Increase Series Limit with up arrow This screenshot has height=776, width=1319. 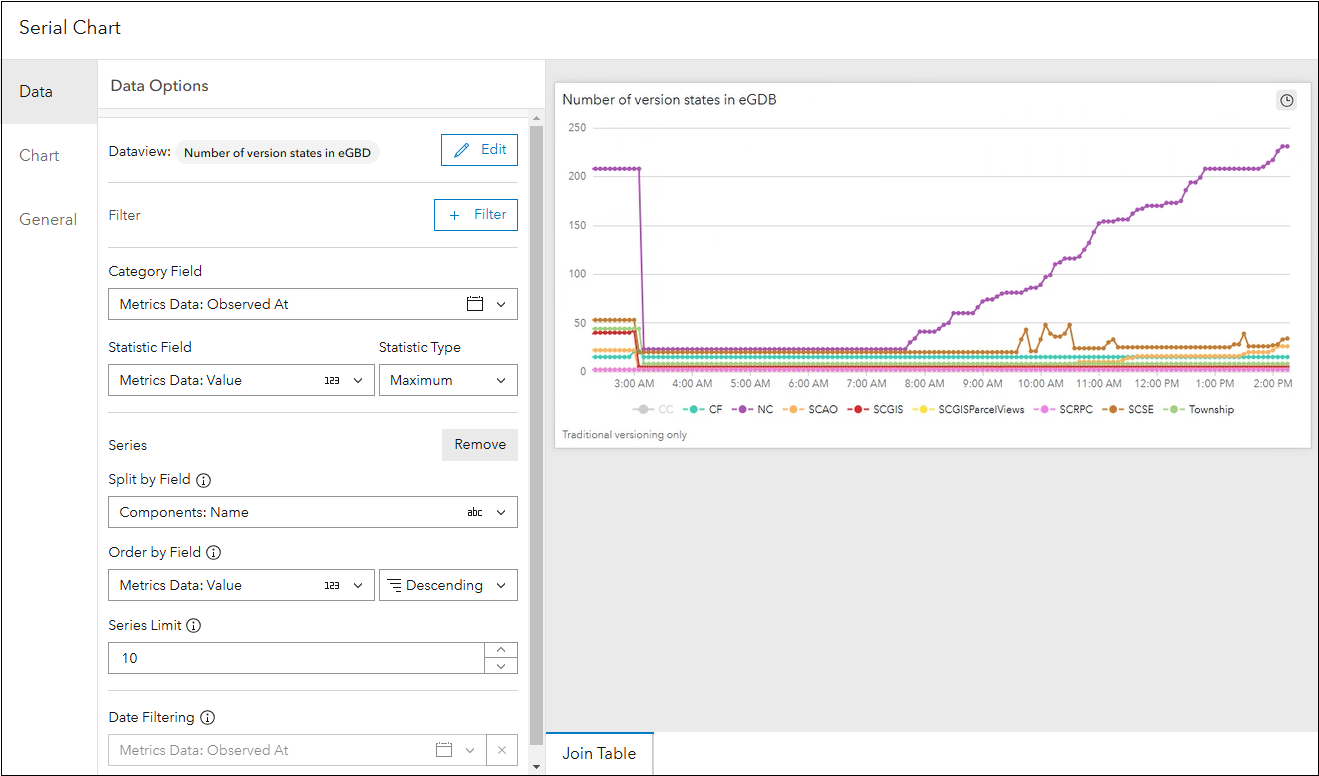tap(501, 650)
